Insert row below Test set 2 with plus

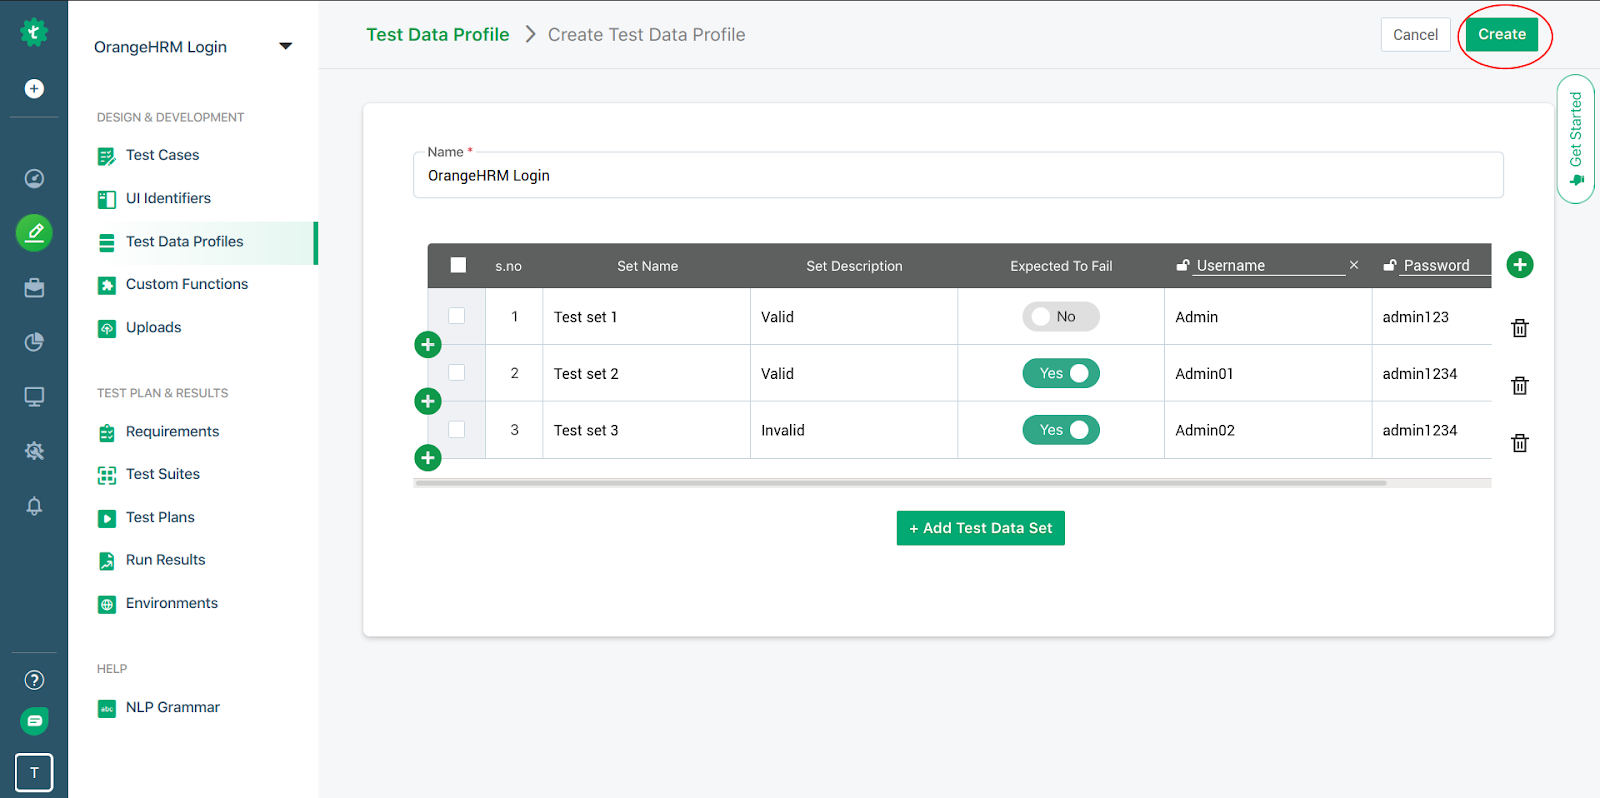(x=428, y=401)
